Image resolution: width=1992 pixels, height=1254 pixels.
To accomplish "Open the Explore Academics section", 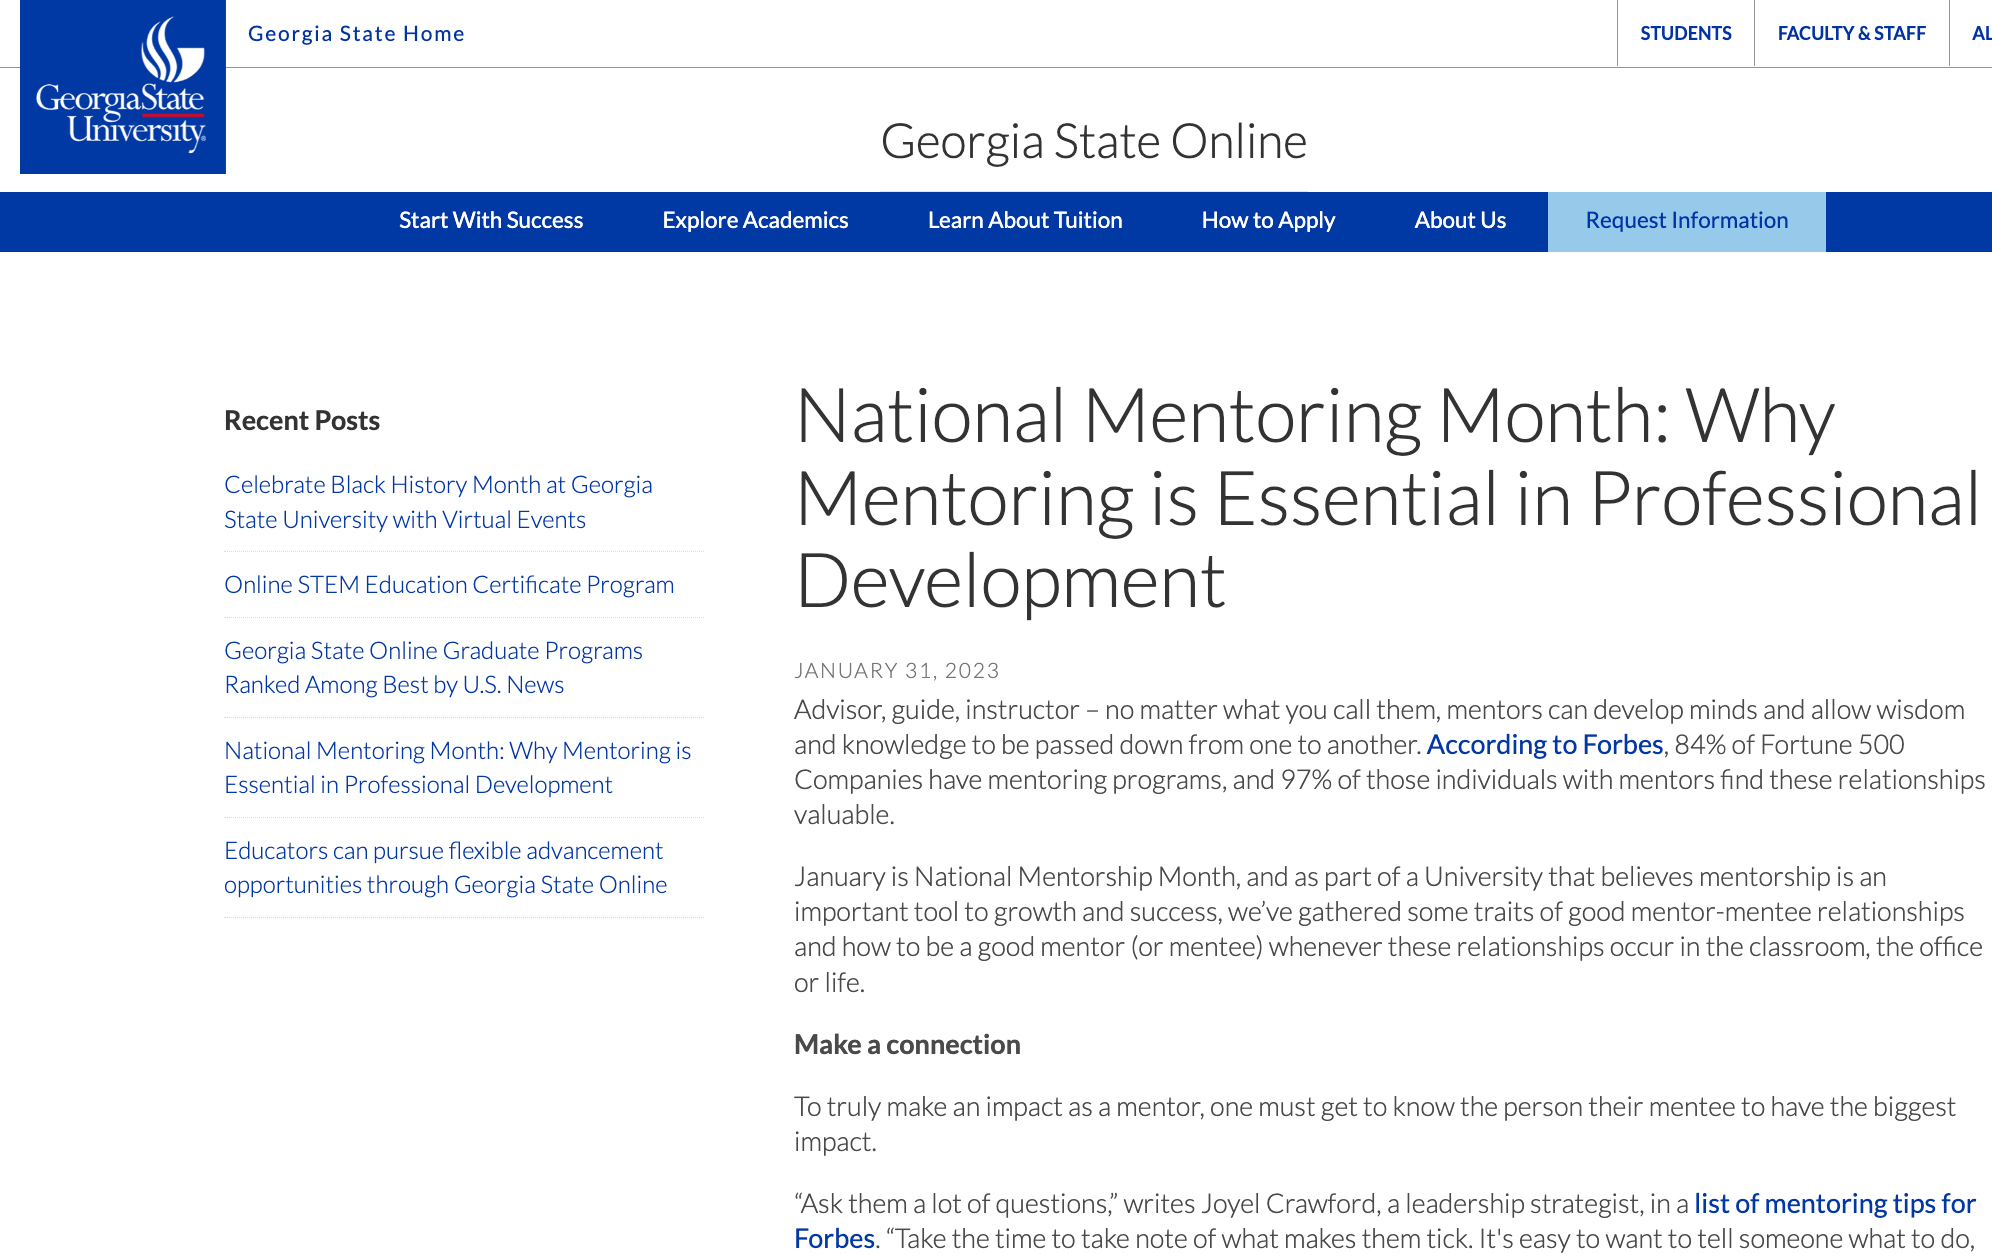I will [755, 220].
